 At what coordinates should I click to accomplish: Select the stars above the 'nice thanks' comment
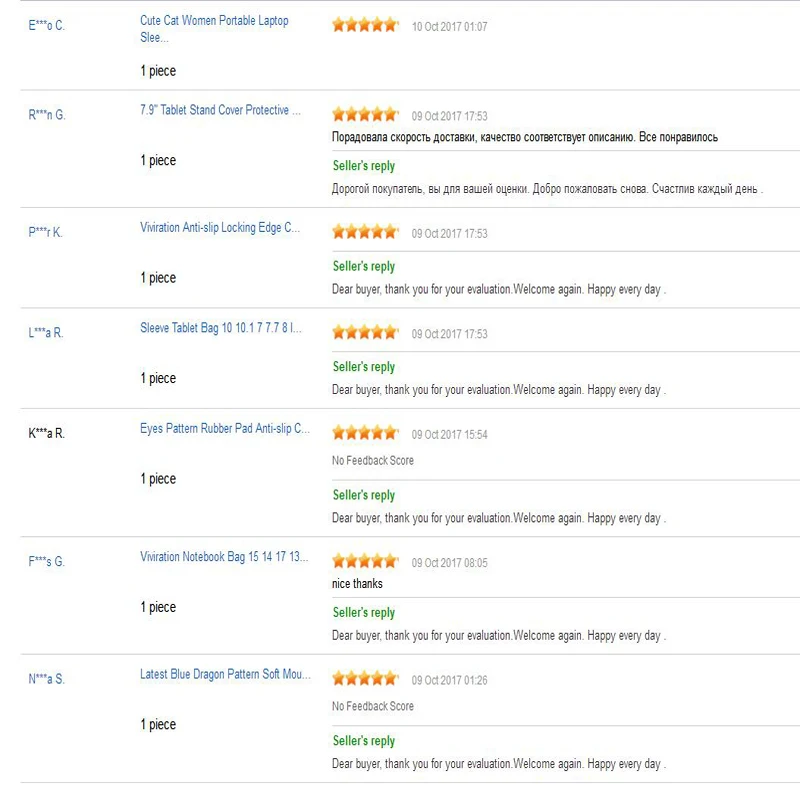[365, 561]
